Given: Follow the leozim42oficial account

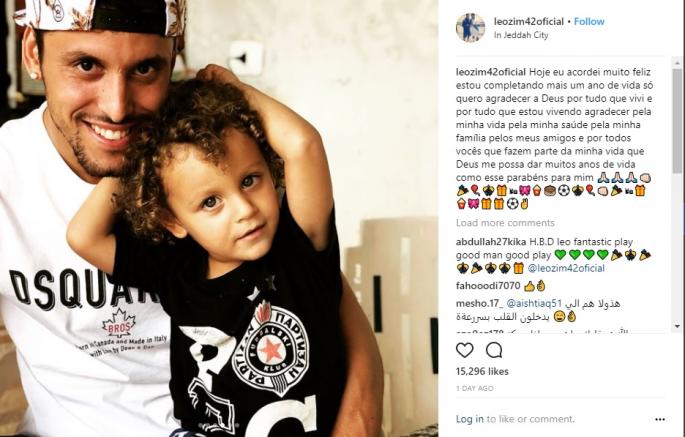Looking at the screenshot, I should point(589,21).
